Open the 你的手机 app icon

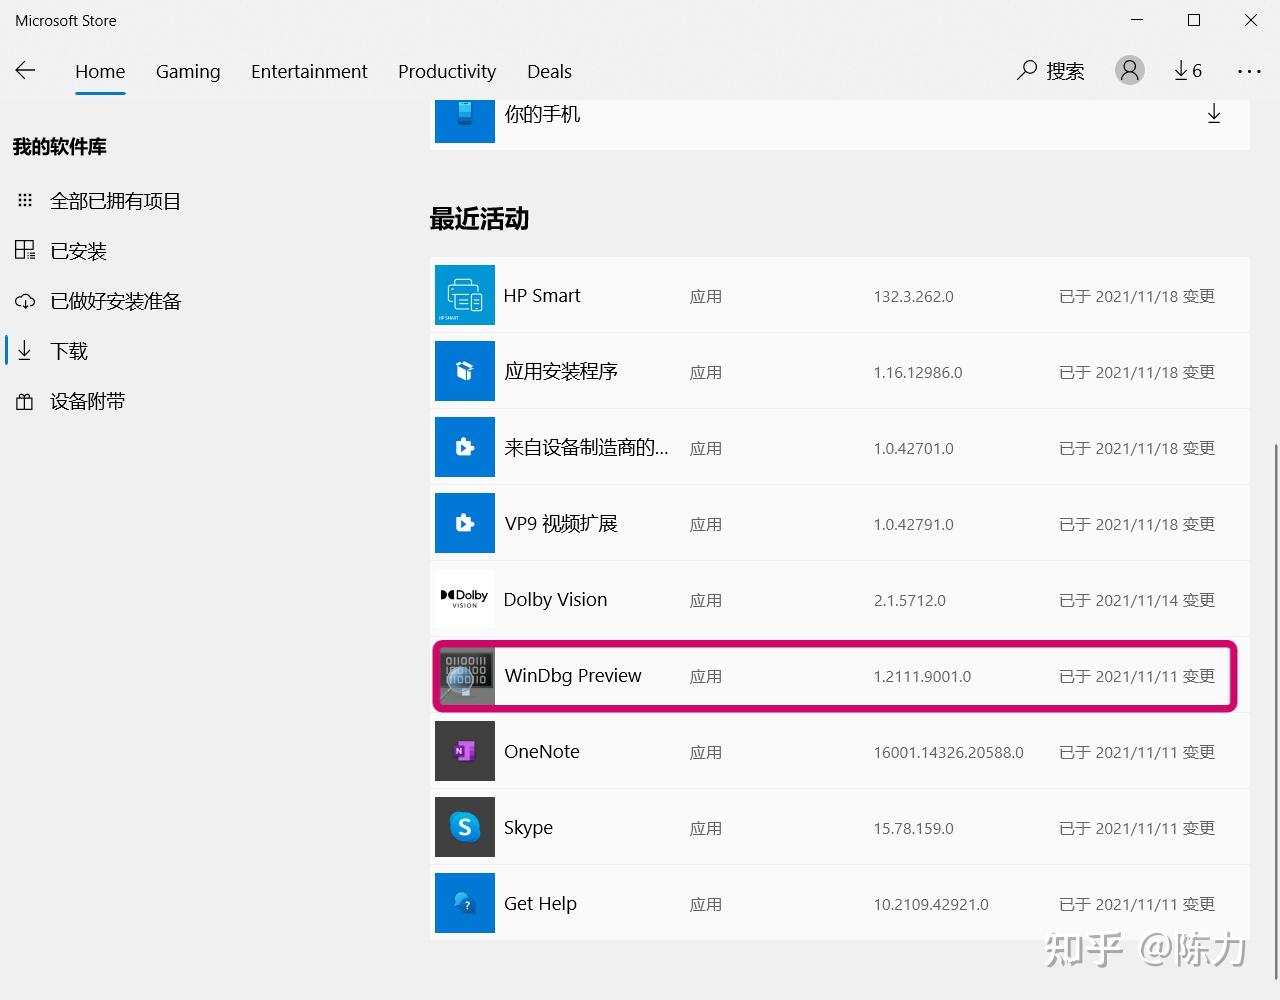464,113
